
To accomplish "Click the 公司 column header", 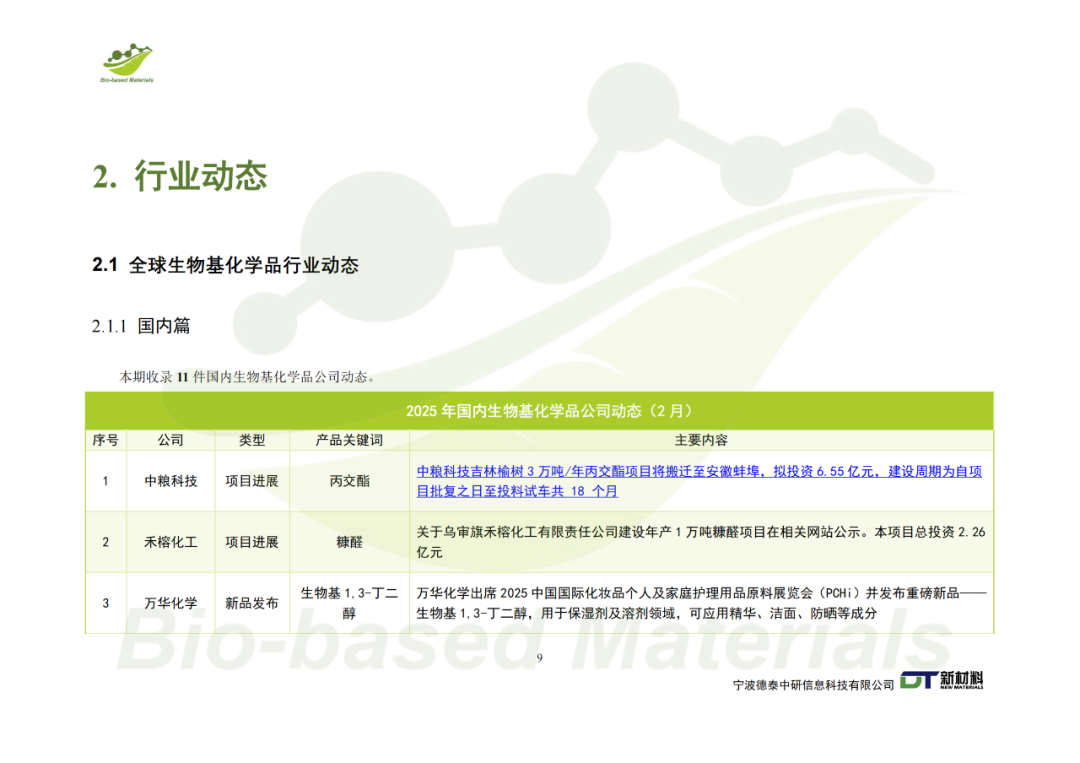I will tap(171, 440).
